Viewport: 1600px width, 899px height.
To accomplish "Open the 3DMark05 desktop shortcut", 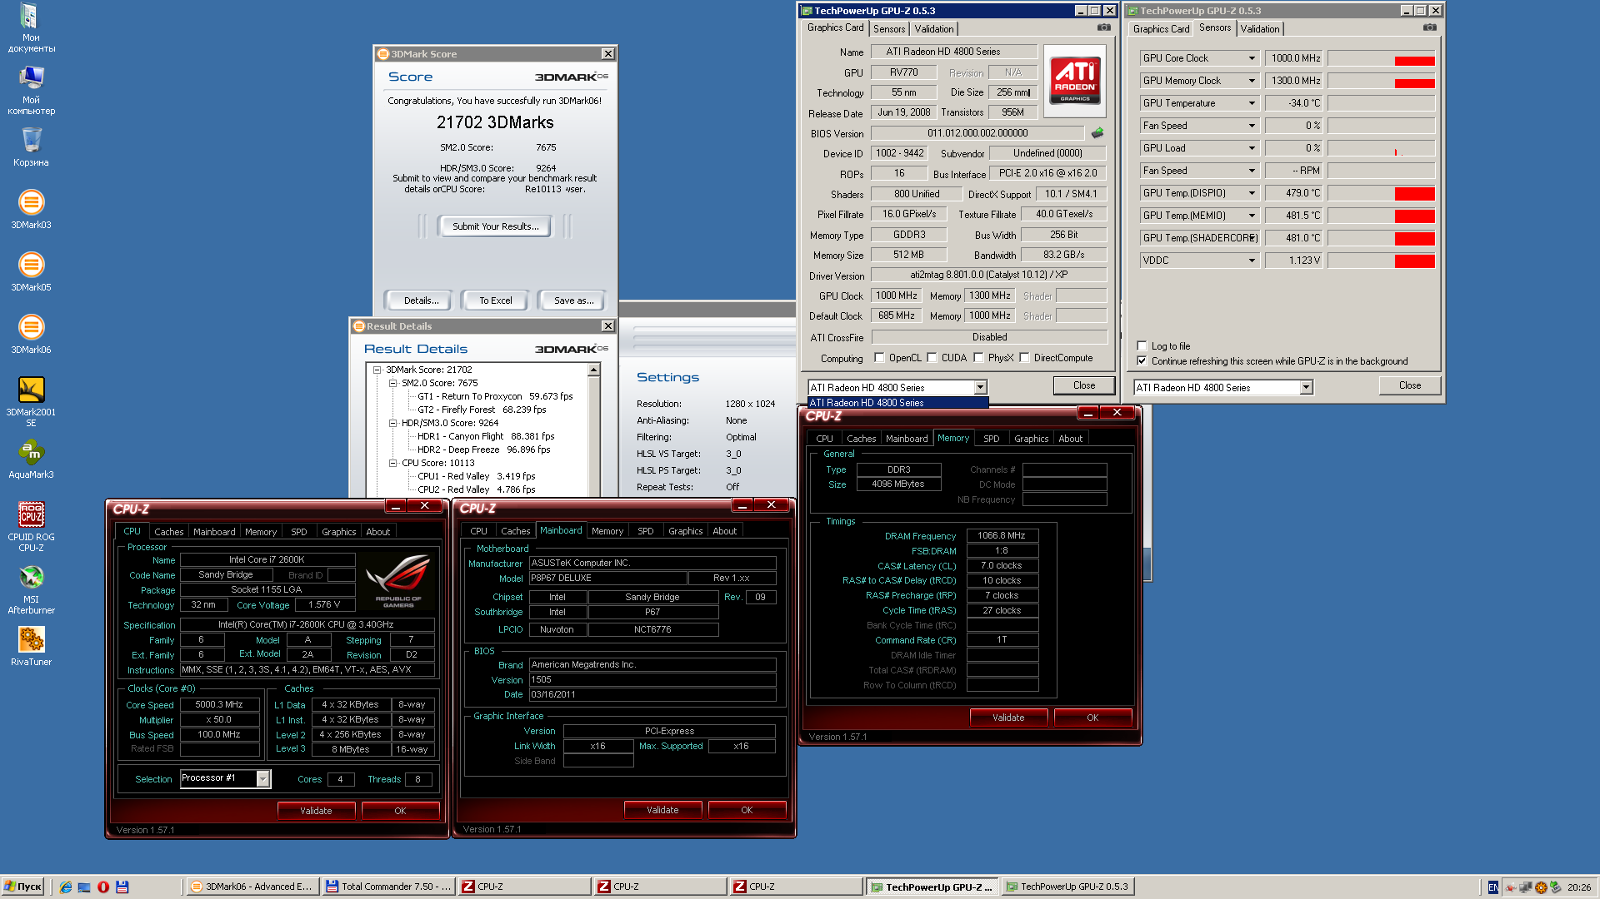I will tap(31, 272).
